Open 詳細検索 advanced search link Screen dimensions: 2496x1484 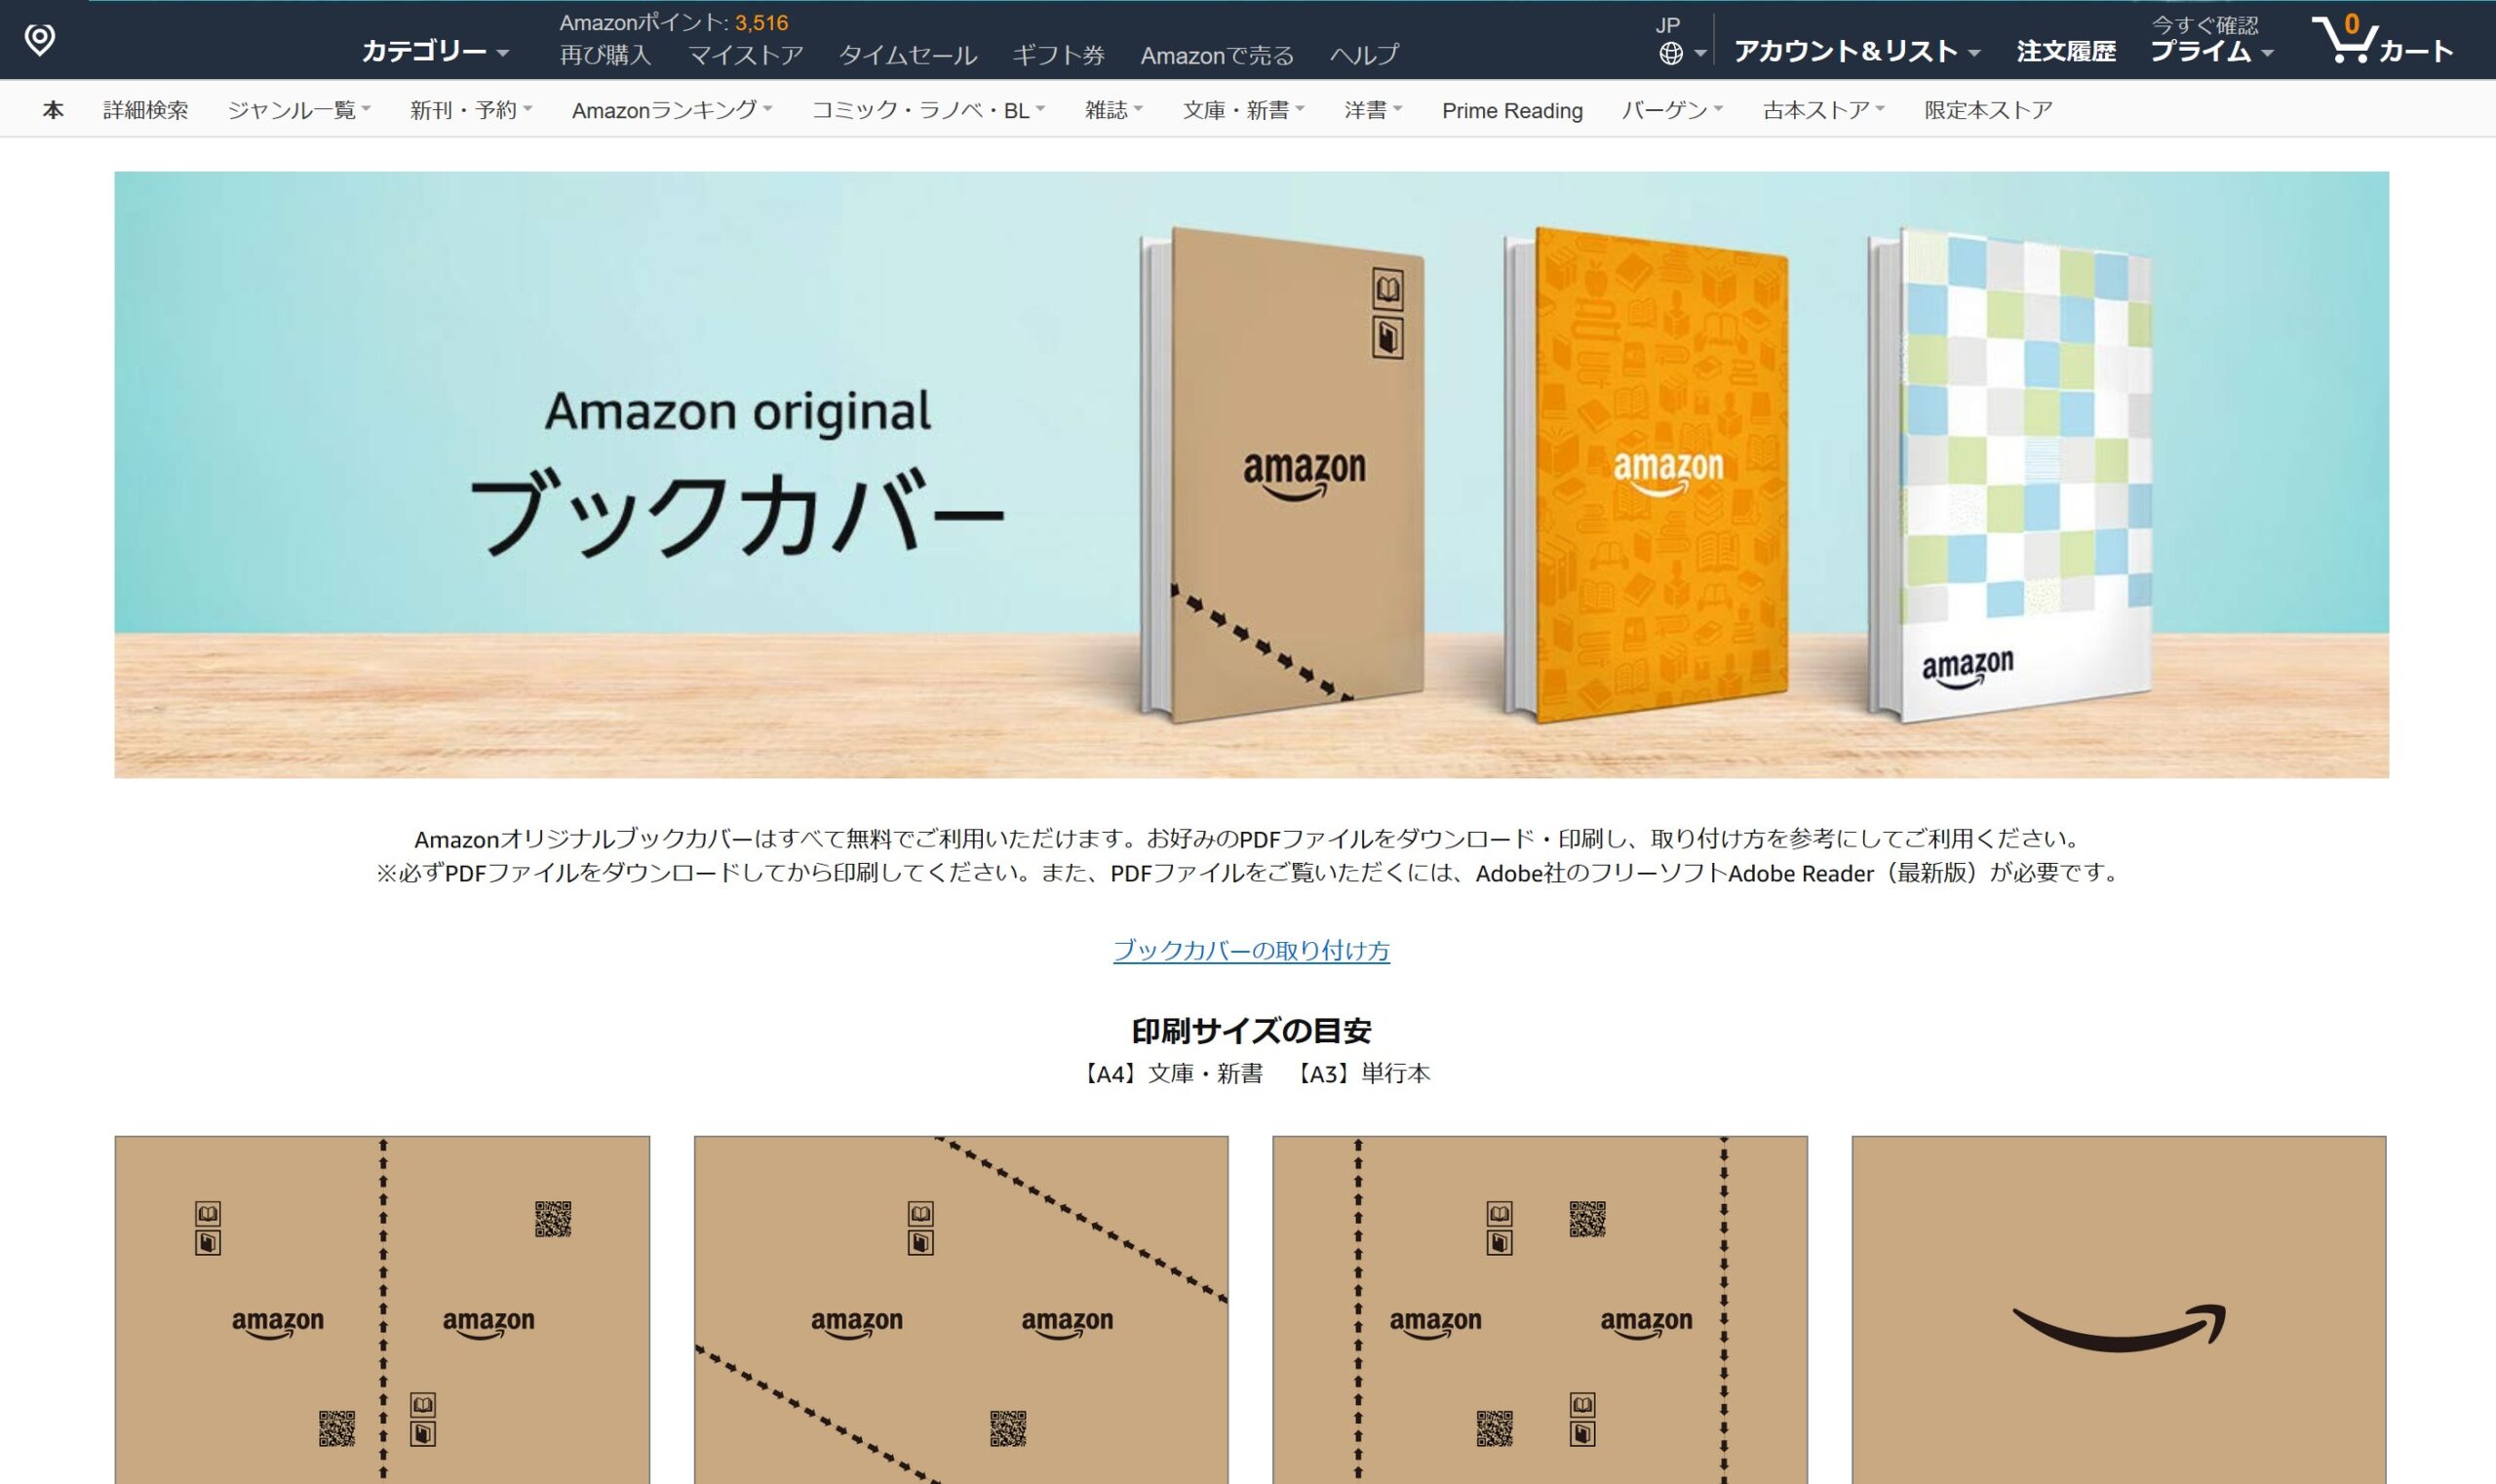point(146,110)
